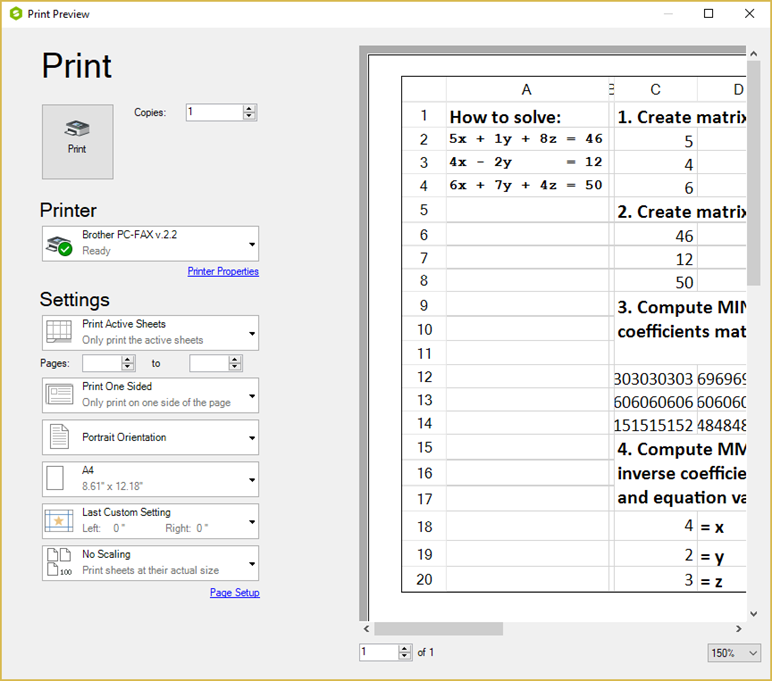
Task: Click the '4x - 2y = 12' equation
Action: [526, 162]
